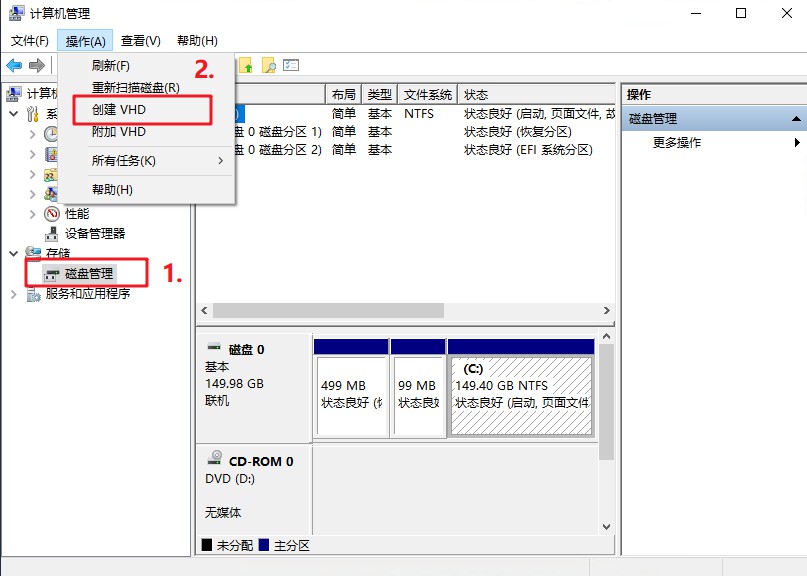Open the 查看(V) menu

point(141,41)
